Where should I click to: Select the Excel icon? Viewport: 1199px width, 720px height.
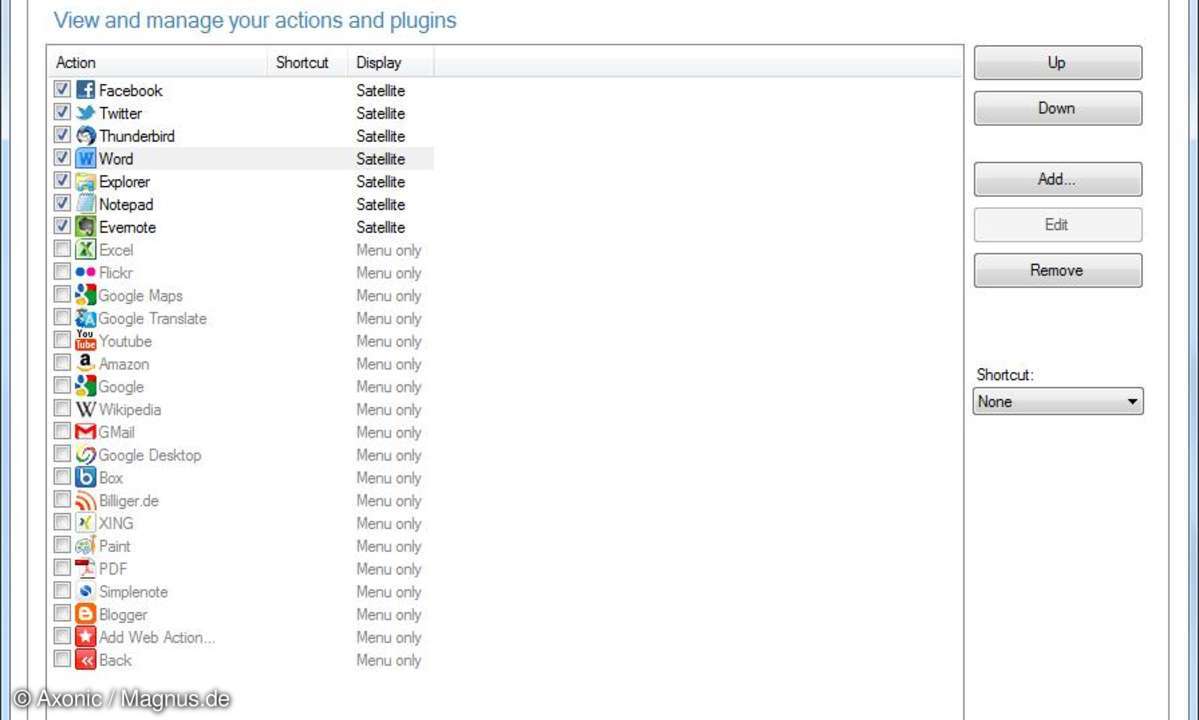86,250
